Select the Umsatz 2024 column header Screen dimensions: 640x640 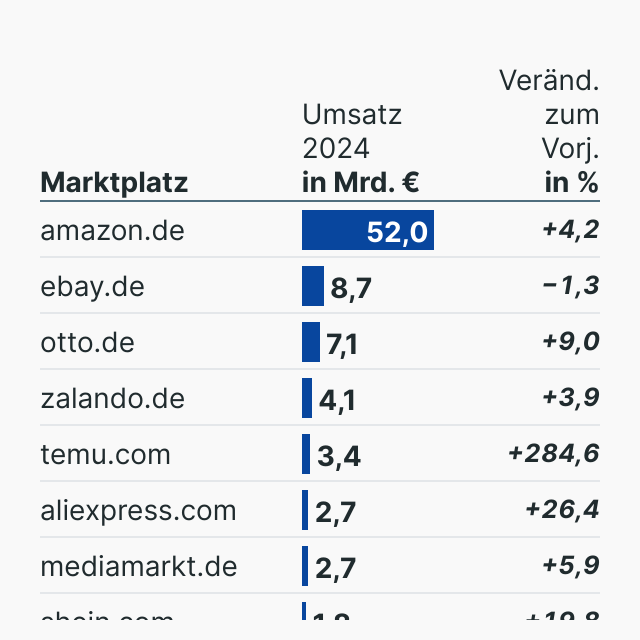coord(360,149)
